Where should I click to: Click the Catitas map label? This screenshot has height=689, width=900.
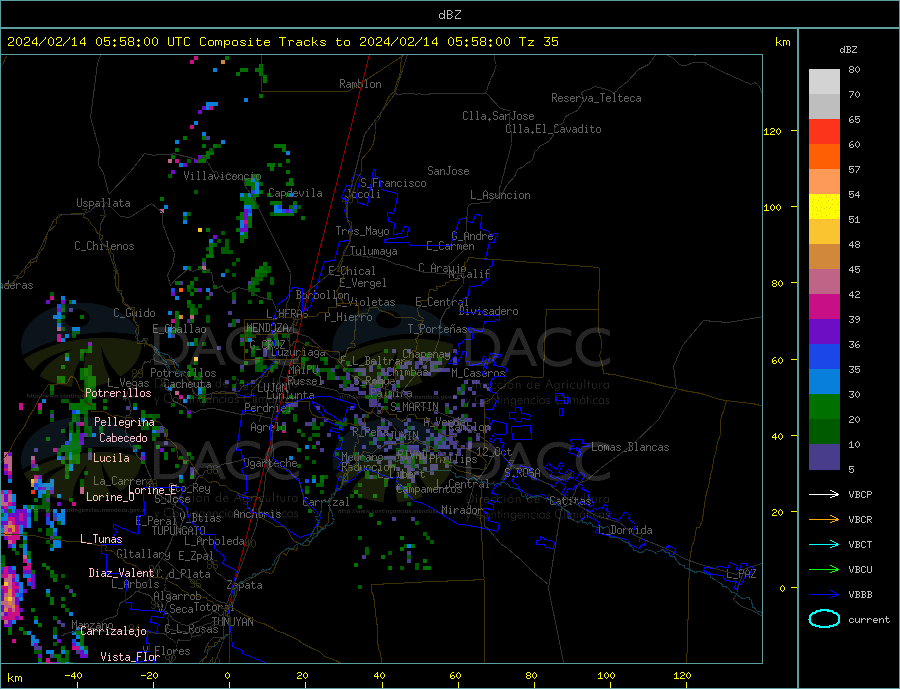point(570,501)
